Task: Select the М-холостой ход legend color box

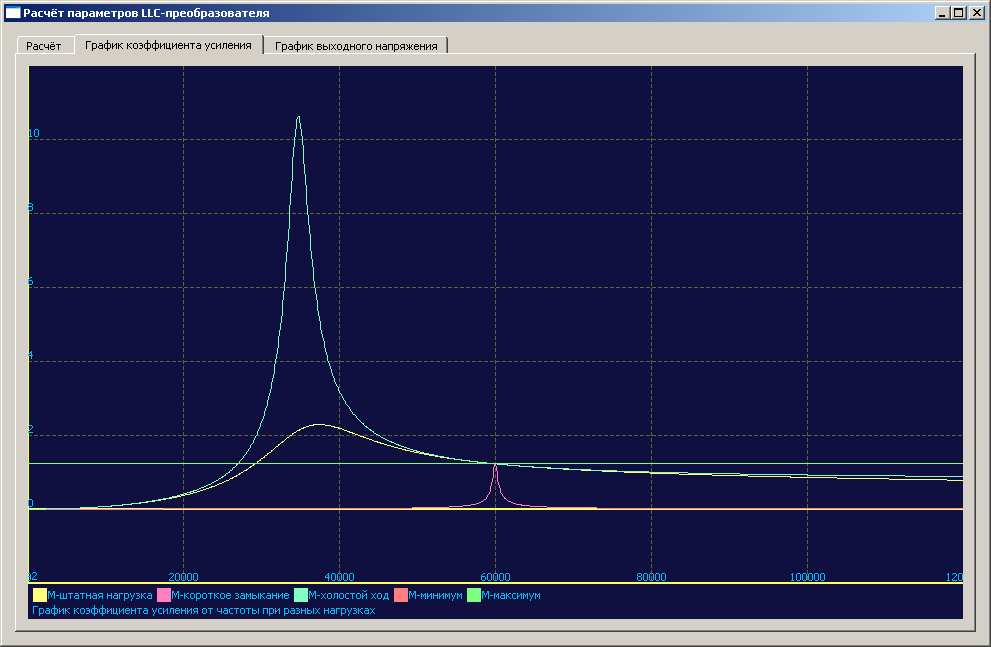Action: click(x=301, y=596)
